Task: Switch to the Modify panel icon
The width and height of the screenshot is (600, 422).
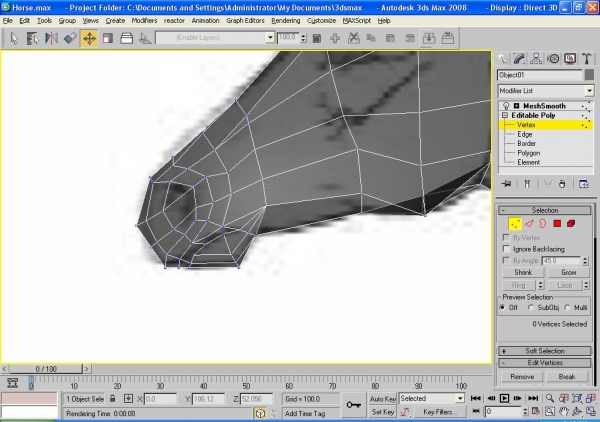Action: [519, 59]
